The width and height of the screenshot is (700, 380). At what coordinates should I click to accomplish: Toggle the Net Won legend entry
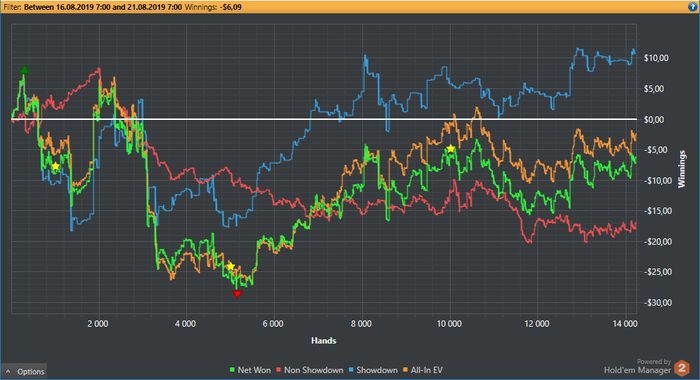250,370
